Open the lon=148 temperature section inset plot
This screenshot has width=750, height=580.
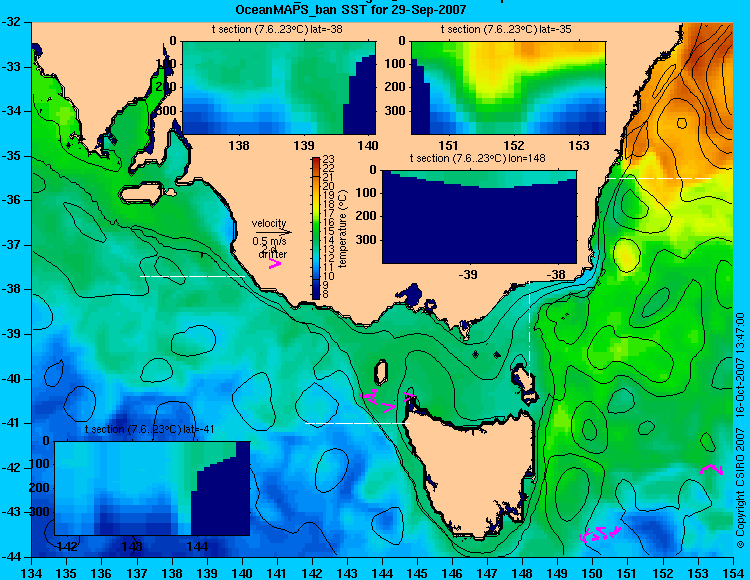tap(479, 217)
